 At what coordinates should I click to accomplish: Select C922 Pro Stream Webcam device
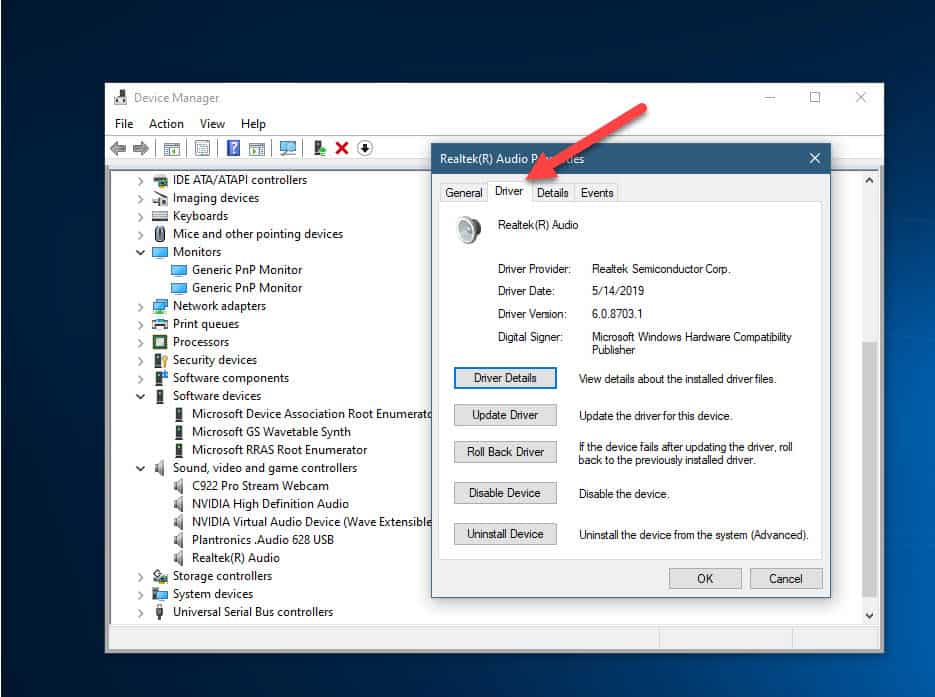tap(260, 486)
